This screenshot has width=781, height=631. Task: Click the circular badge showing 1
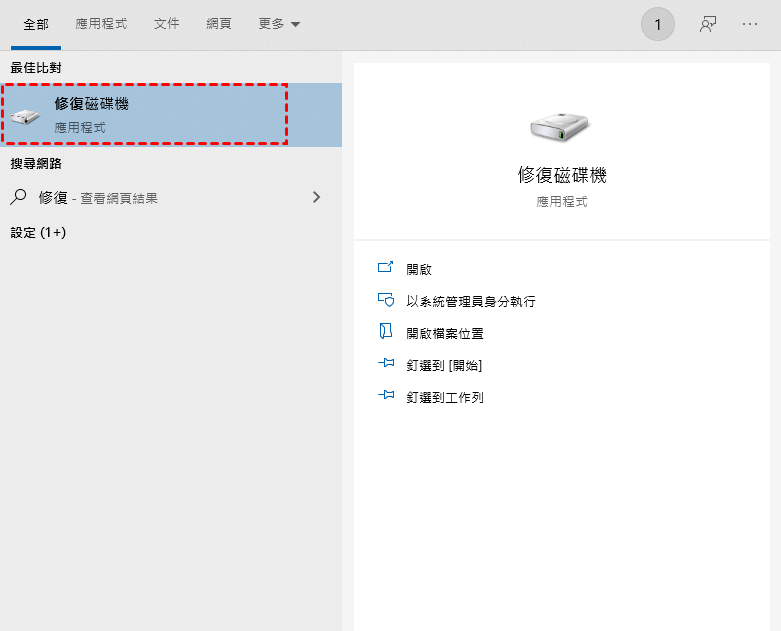[658, 24]
